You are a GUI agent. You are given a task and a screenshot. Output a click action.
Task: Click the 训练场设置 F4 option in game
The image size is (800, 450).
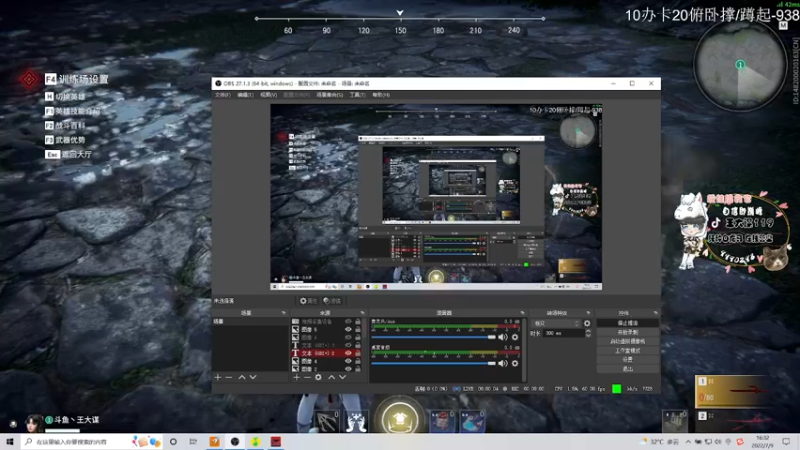pos(77,79)
